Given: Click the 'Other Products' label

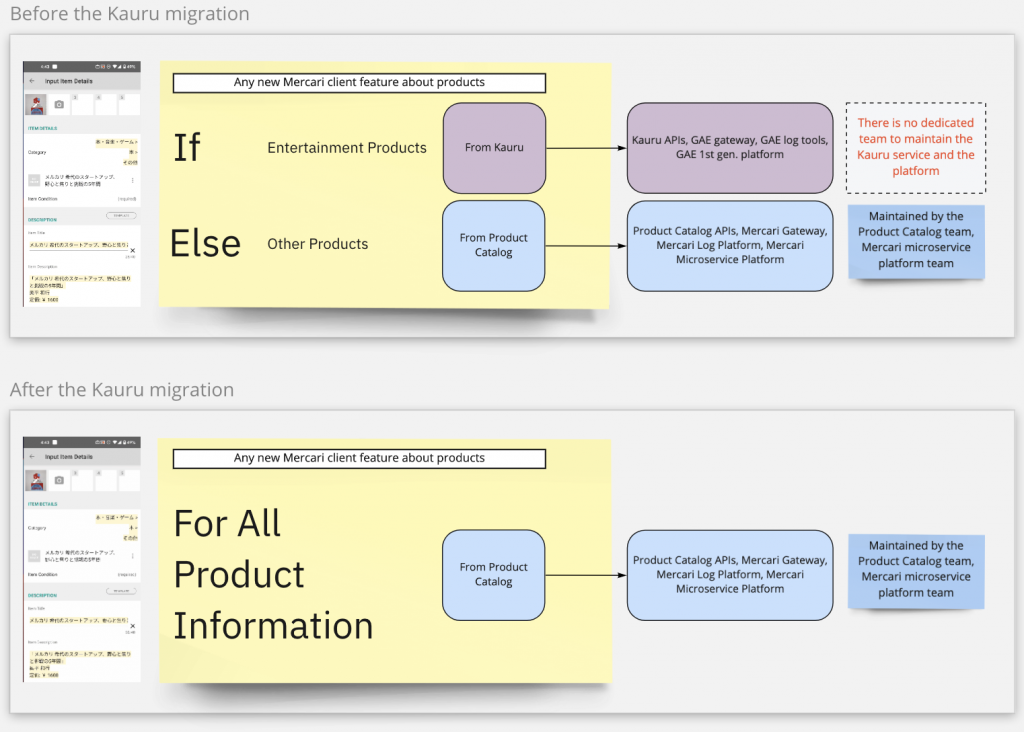Looking at the screenshot, I should point(317,244).
